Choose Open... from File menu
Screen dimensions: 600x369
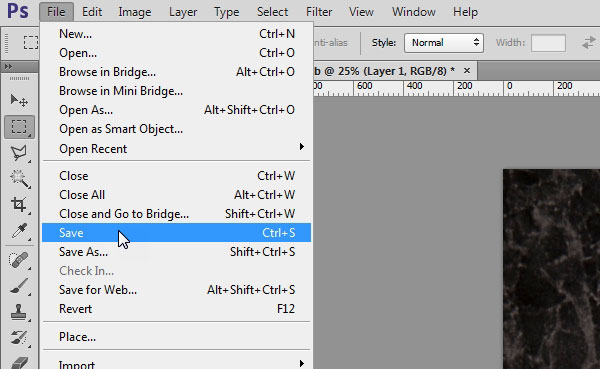[176, 52]
